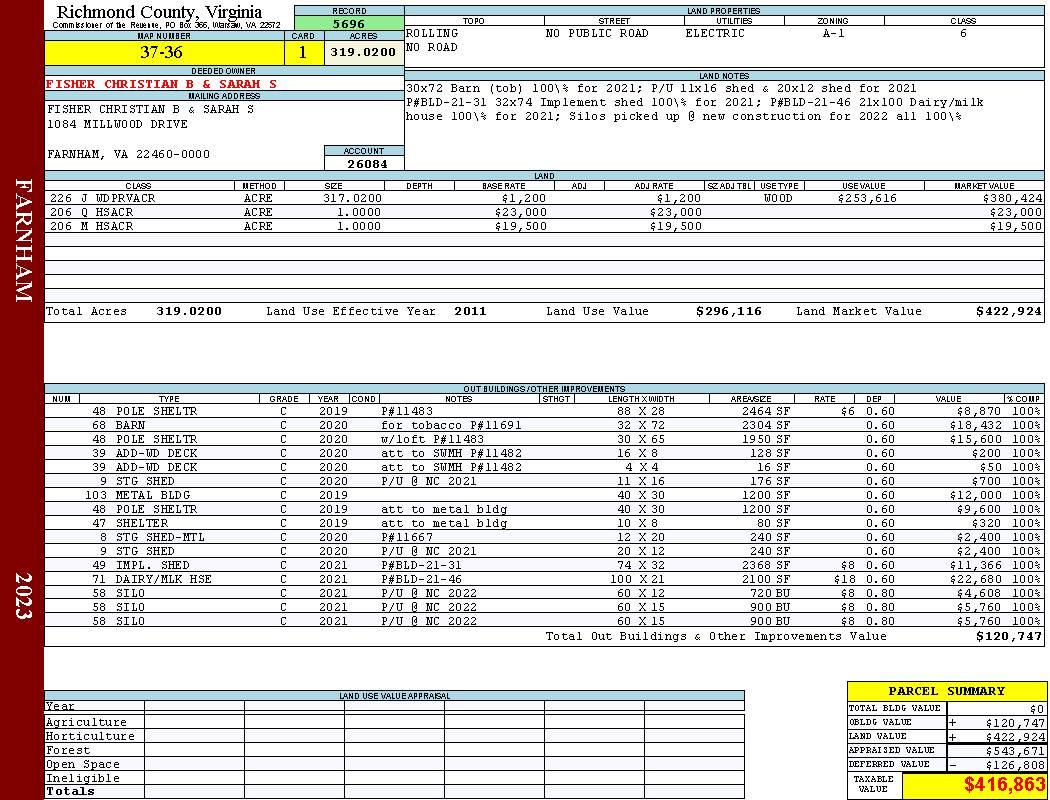Click appraised value $543,671
Image resolution: width=1050 pixels, height=800 pixels.
tap(1015, 751)
